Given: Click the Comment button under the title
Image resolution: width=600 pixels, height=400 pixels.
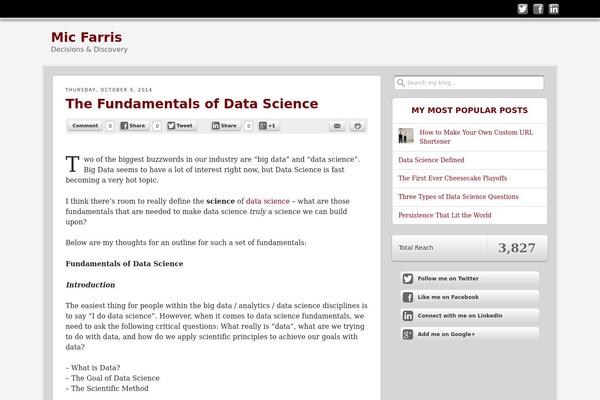Looking at the screenshot, I should click(x=85, y=126).
